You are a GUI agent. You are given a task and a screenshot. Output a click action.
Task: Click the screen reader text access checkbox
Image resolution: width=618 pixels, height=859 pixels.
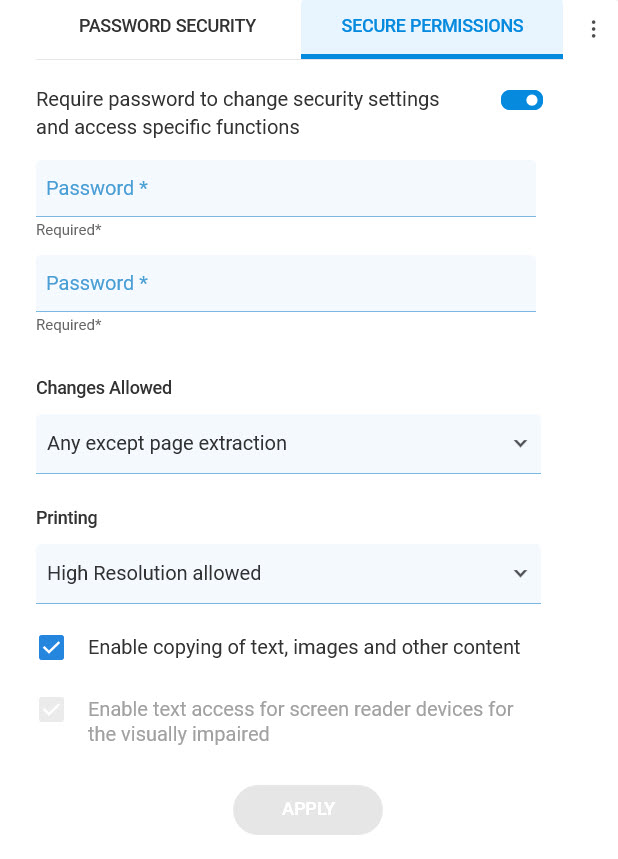51,709
